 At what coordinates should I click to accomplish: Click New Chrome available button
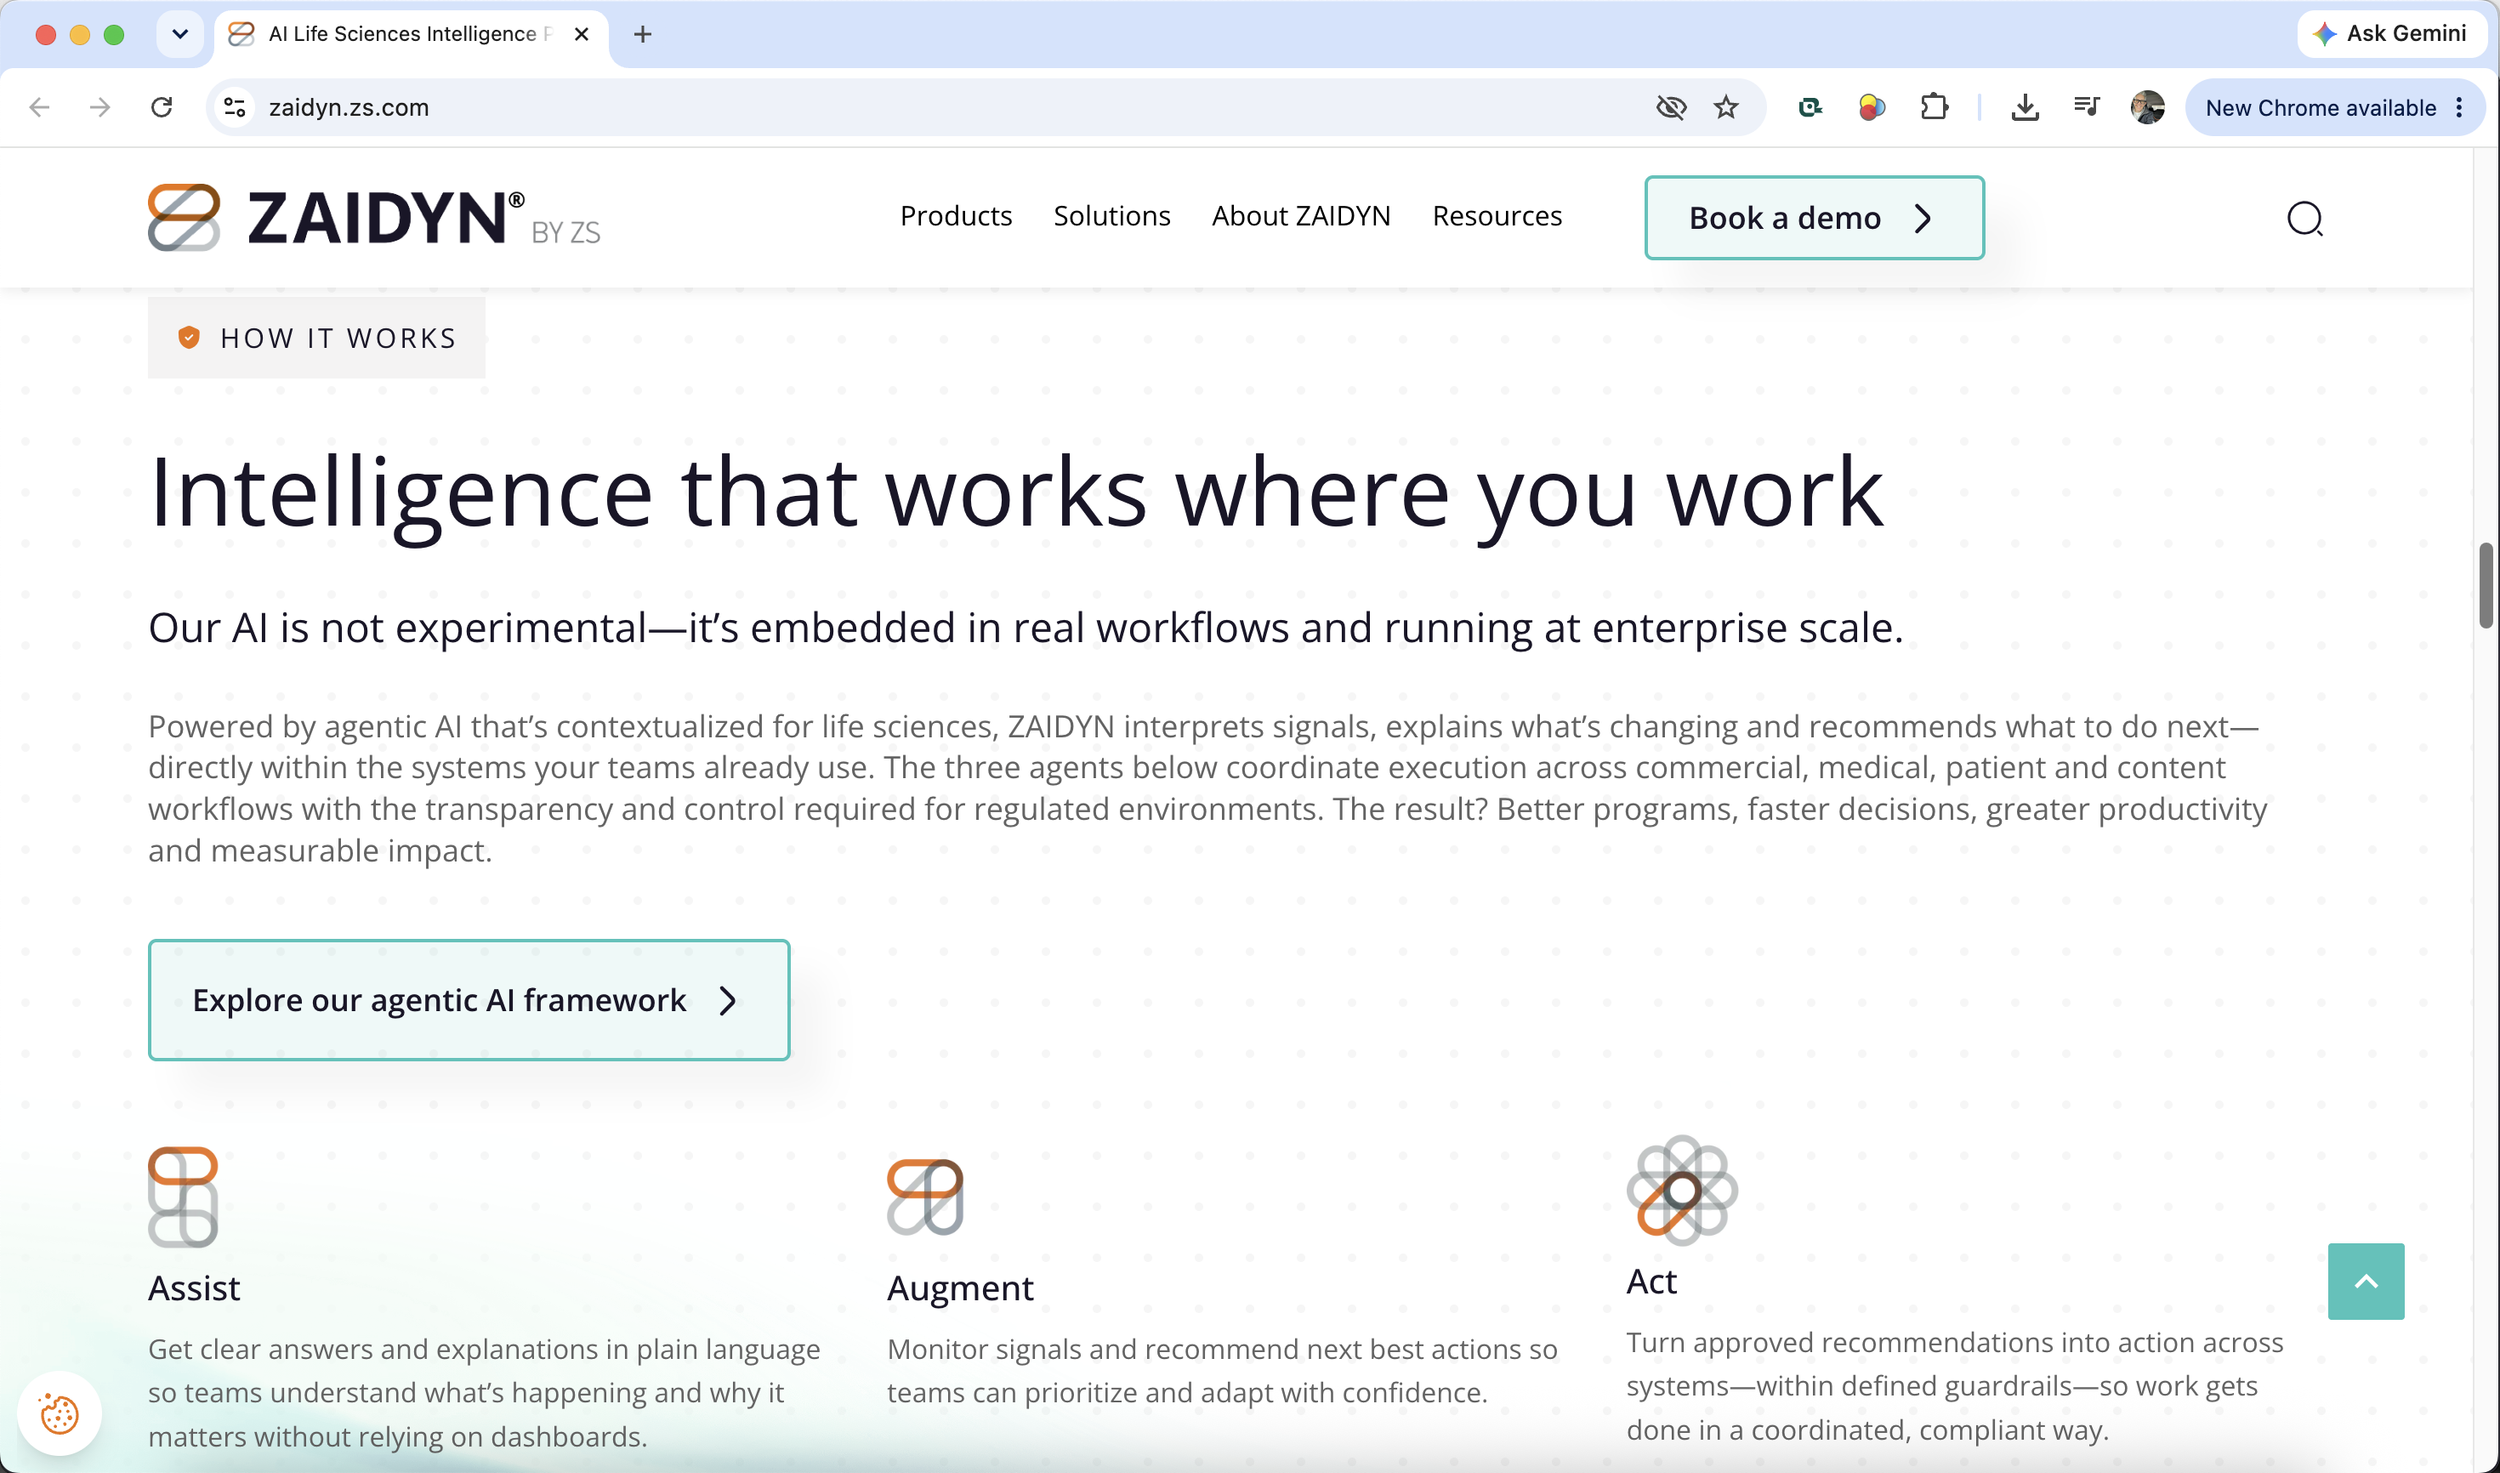coord(2334,107)
